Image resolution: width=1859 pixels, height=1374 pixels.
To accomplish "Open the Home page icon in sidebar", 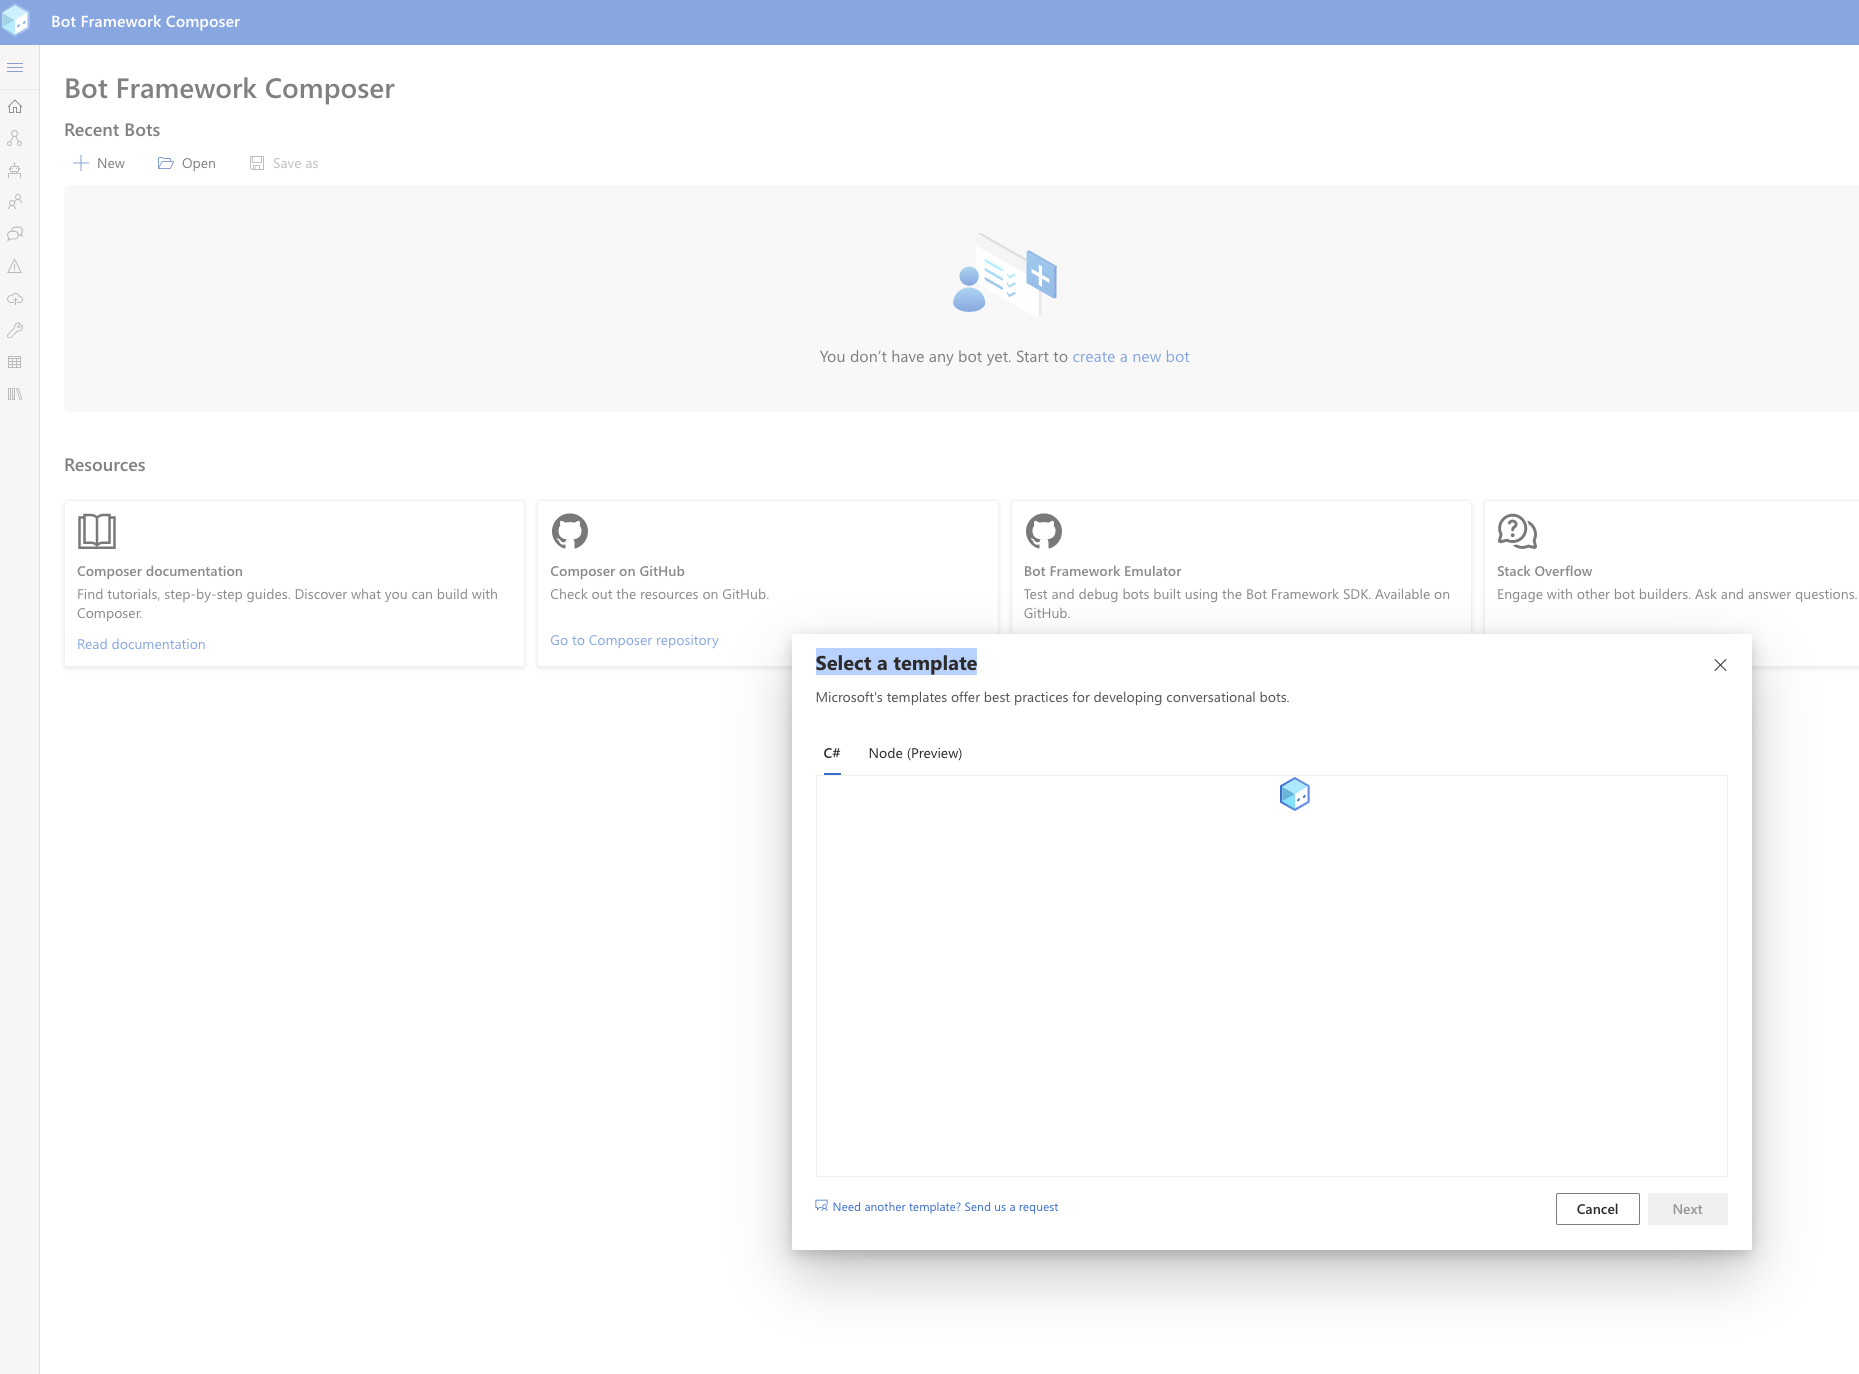I will pos(15,106).
